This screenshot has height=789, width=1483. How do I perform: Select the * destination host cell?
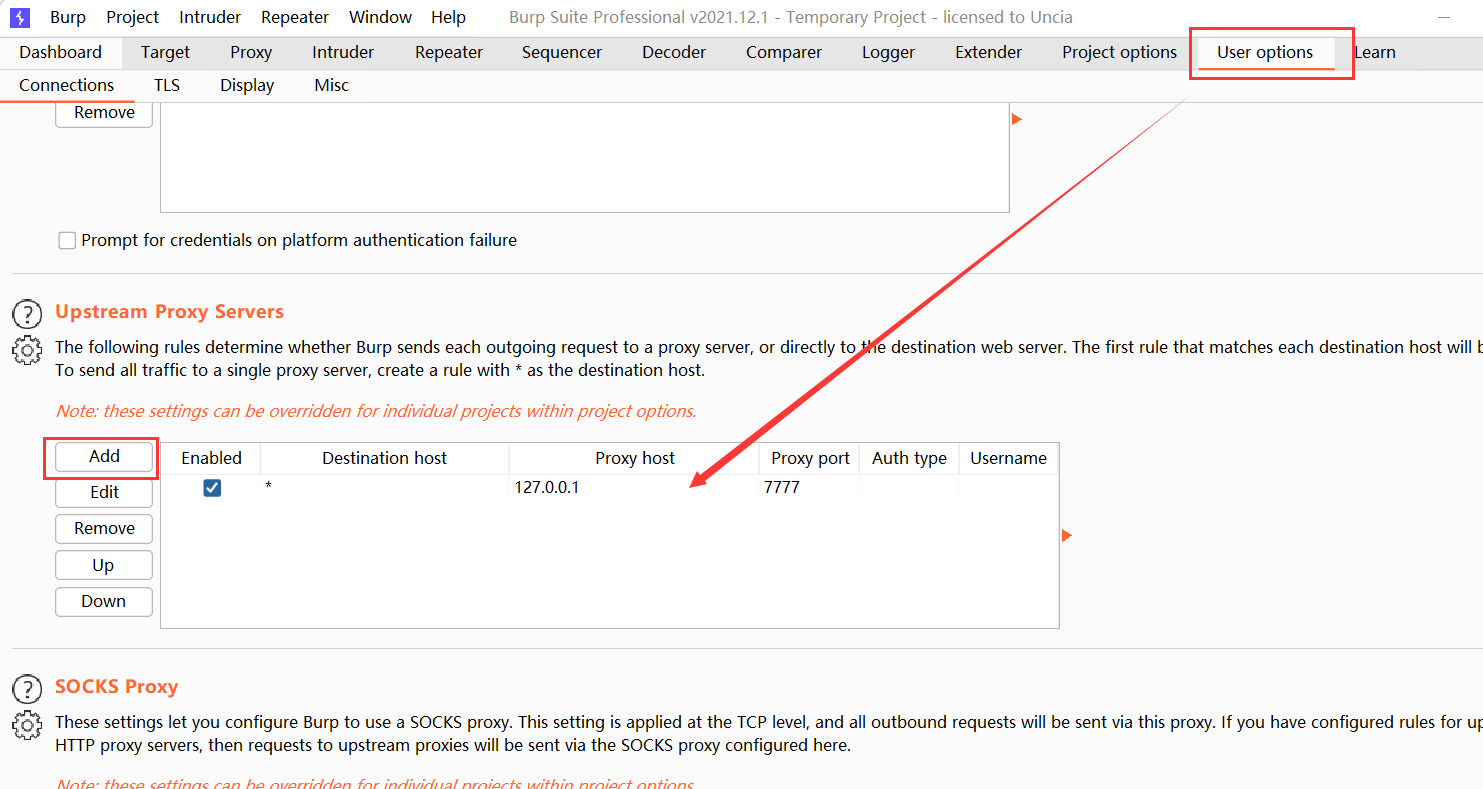coord(385,488)
